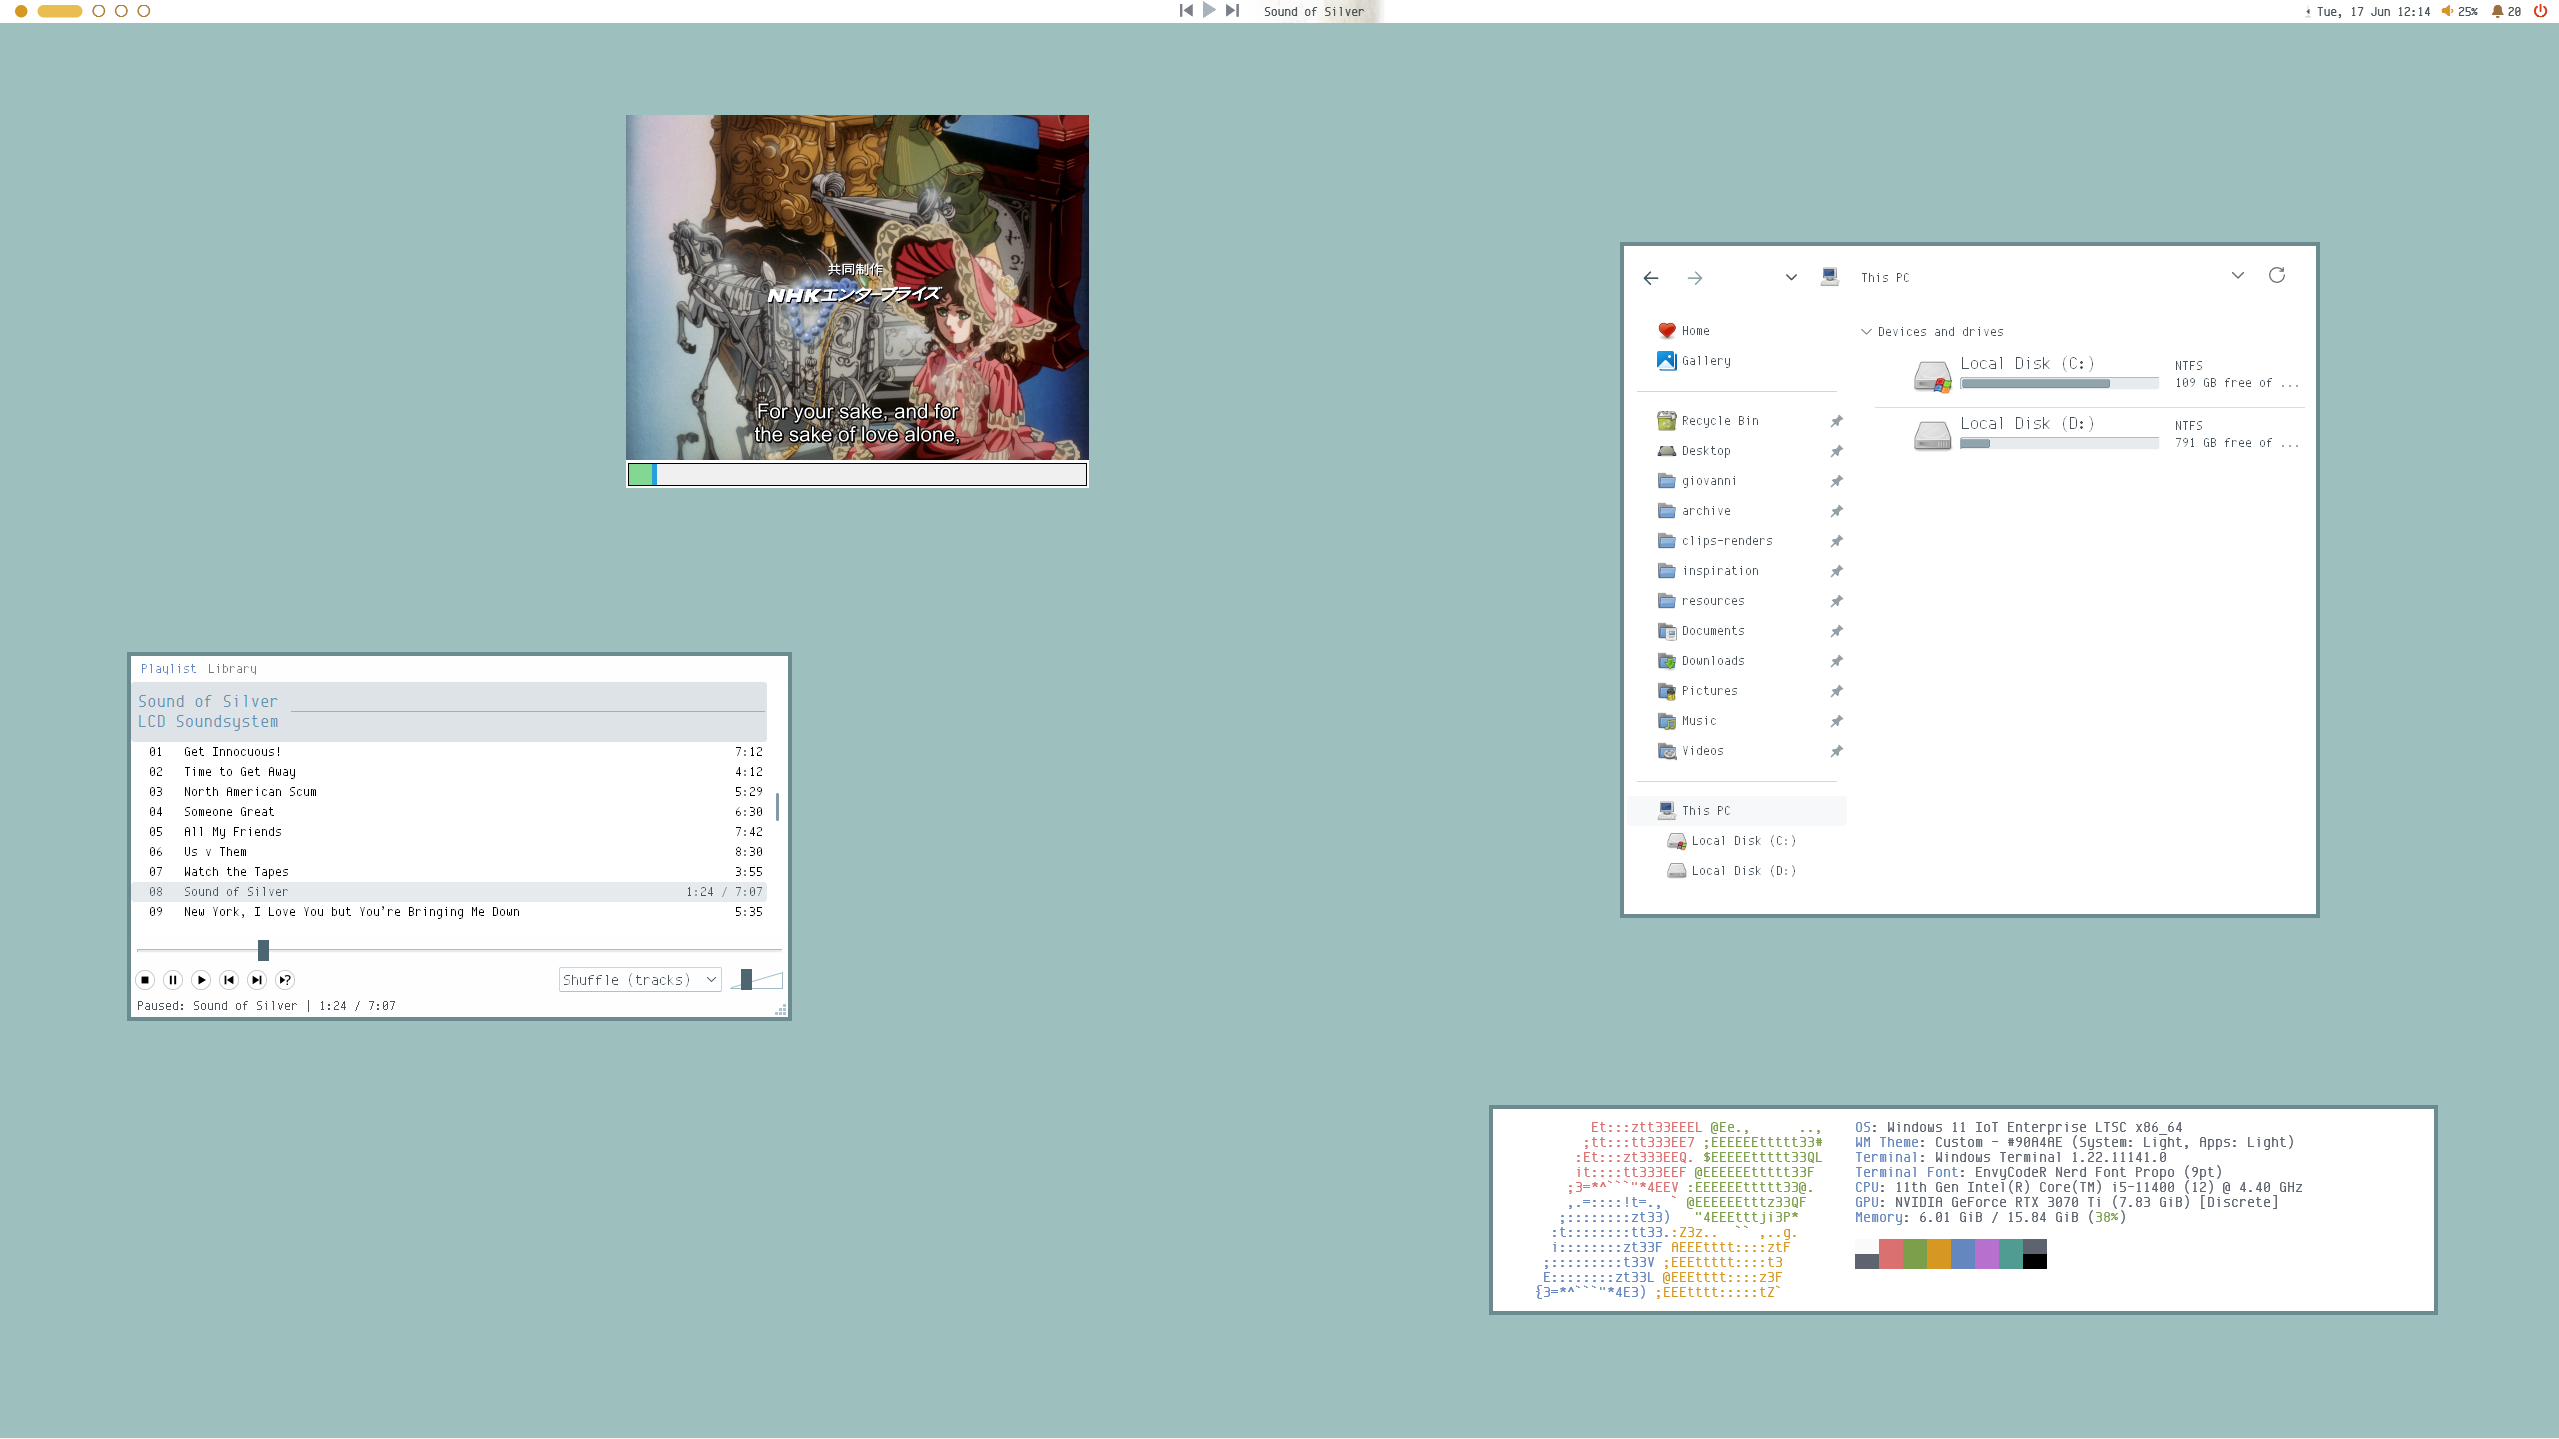This screenshot has height=1439, width=2559.
Task: Switch to the active workspace pill indicator
Action: coord(59,11)
